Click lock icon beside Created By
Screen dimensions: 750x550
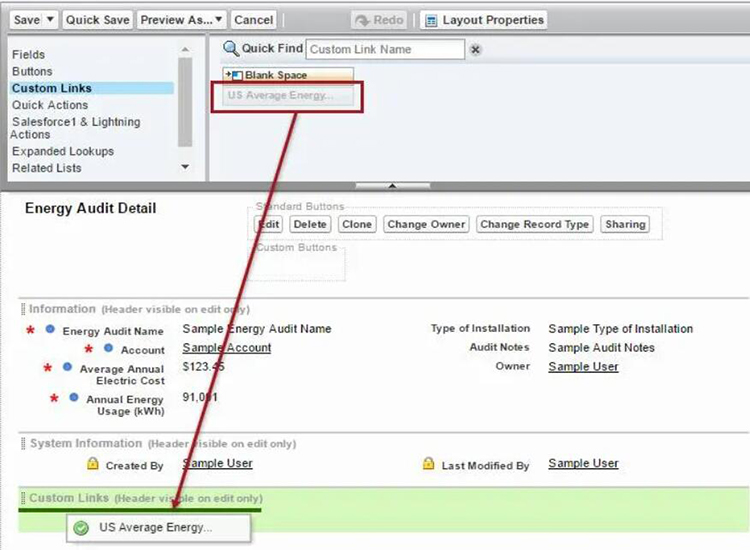[x=93, y=463]
